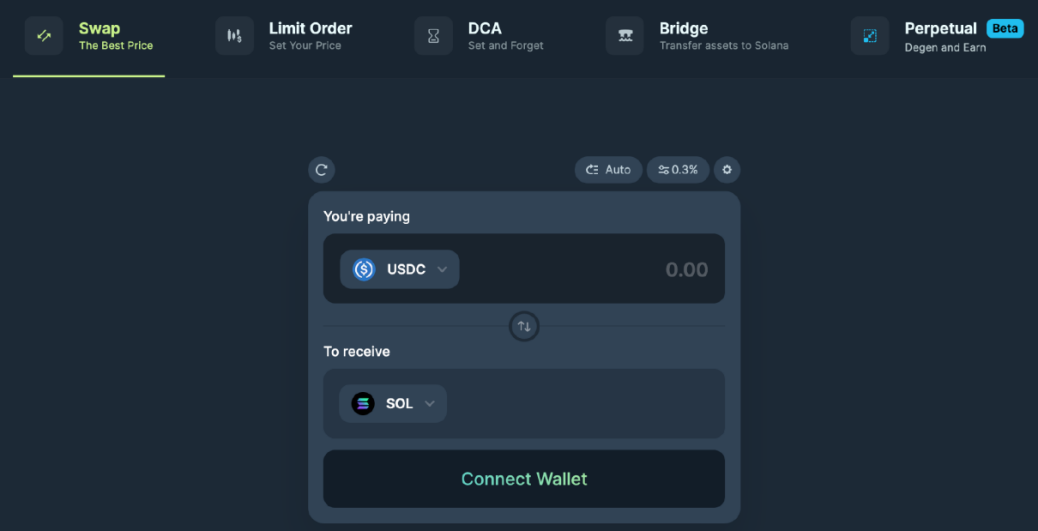Image resolution: width=1038 pixels, height=531 pixels.
Task: Click the USDC token logo
Action: (x=364, y=269)
